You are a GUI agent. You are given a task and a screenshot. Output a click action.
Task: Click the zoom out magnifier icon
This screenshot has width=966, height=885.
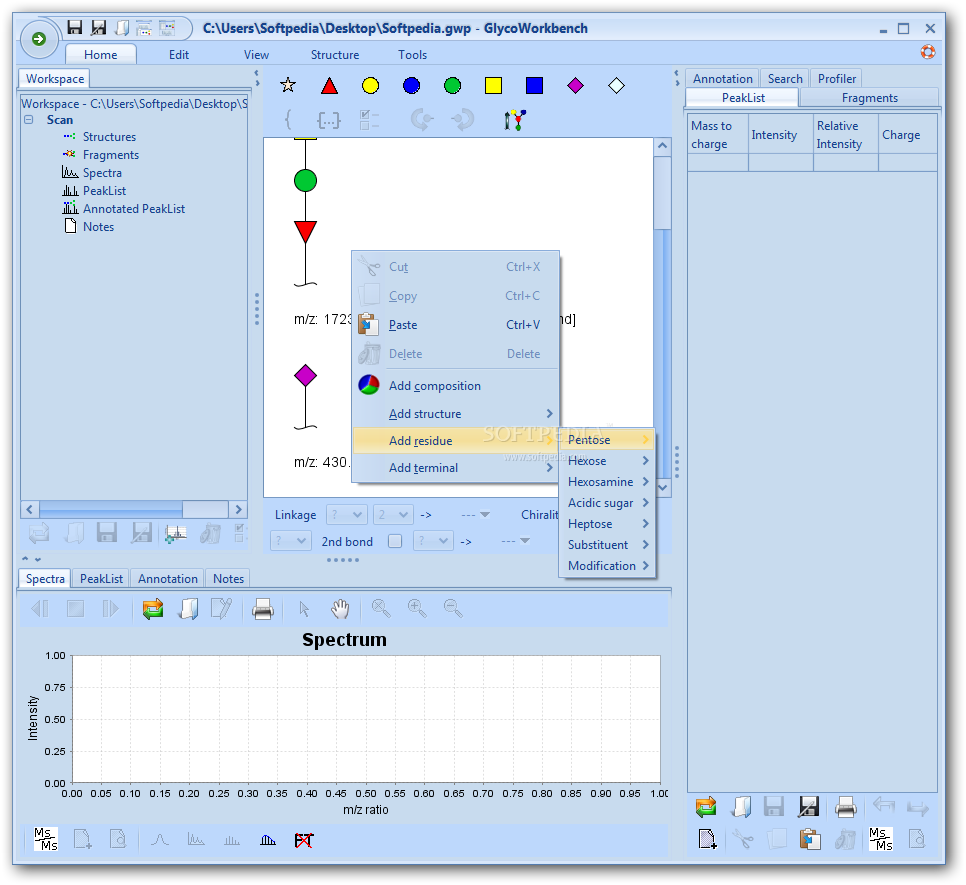pyautogui.click(x=453, y=608)
